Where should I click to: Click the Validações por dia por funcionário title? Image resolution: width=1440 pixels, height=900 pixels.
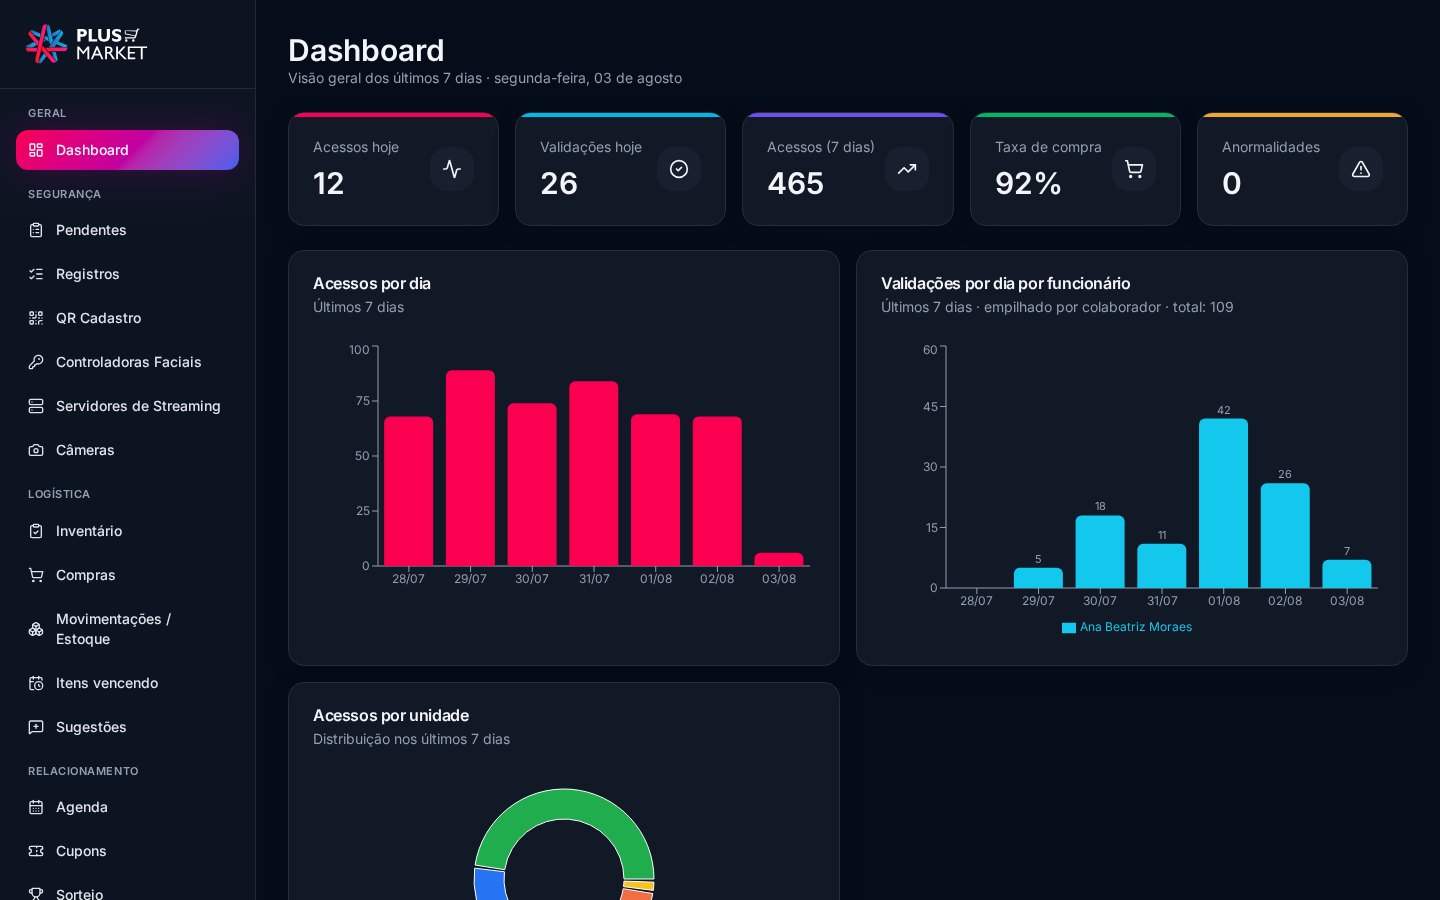point(1005,284)
